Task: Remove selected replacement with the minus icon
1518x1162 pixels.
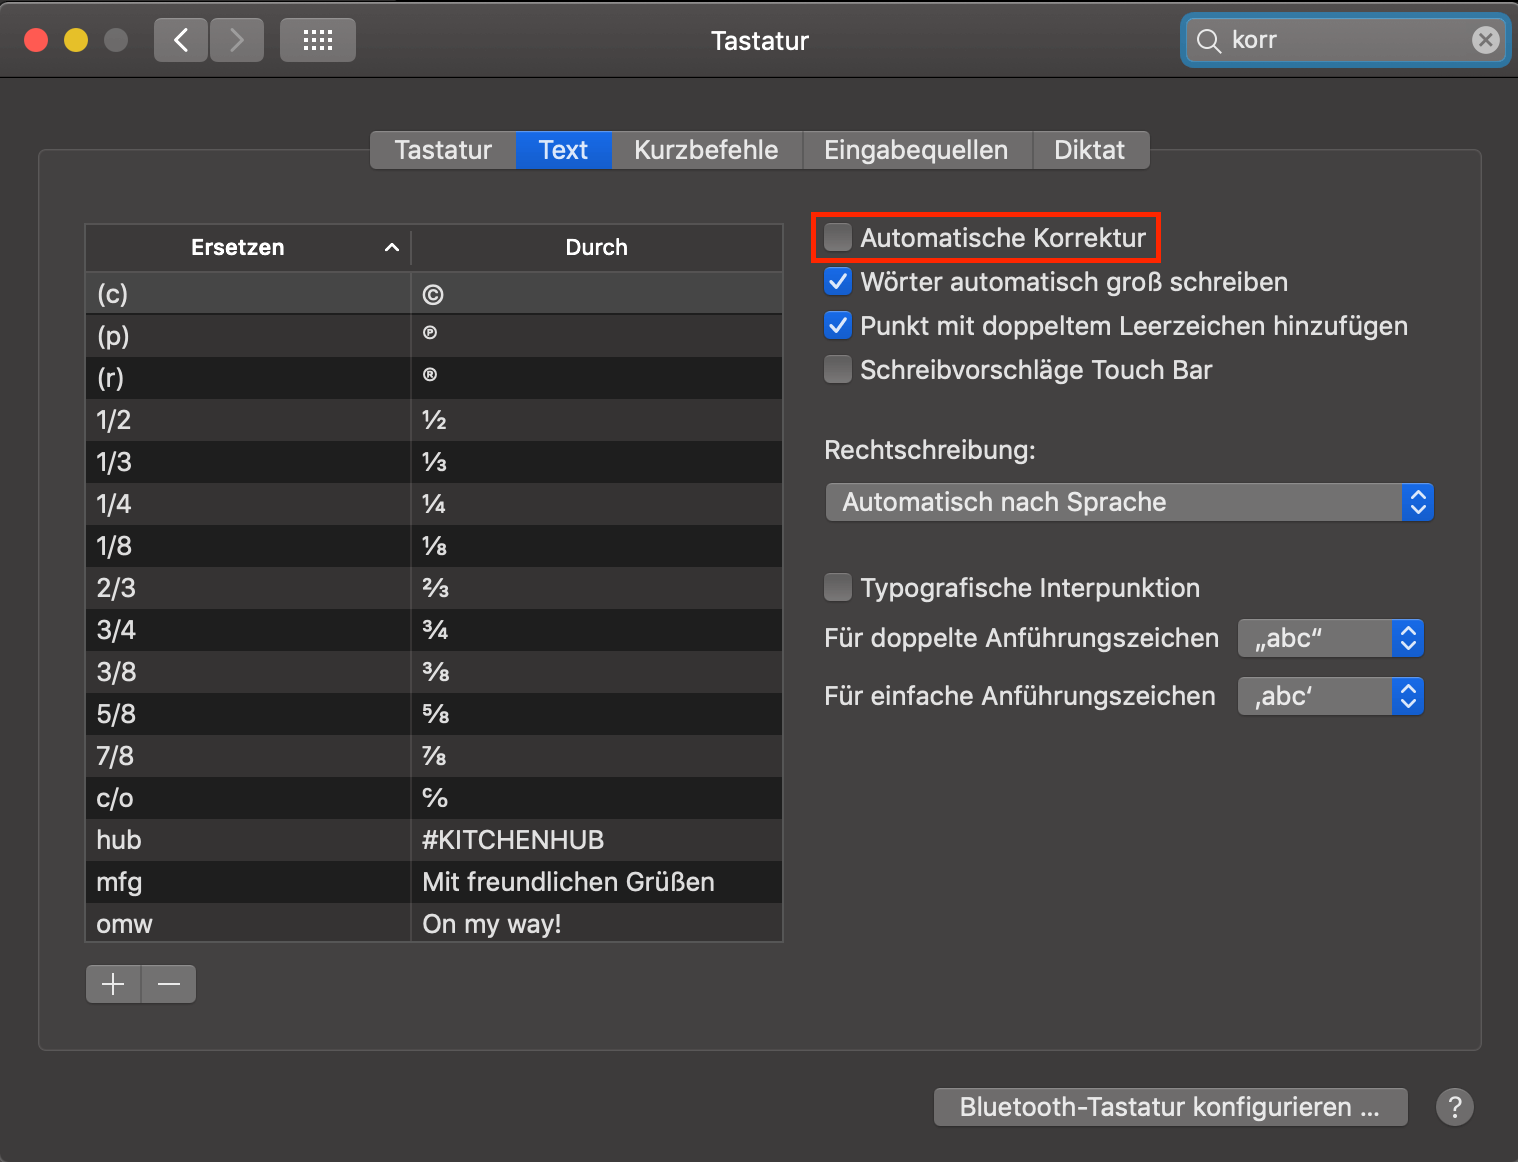Action: (168, 984)
